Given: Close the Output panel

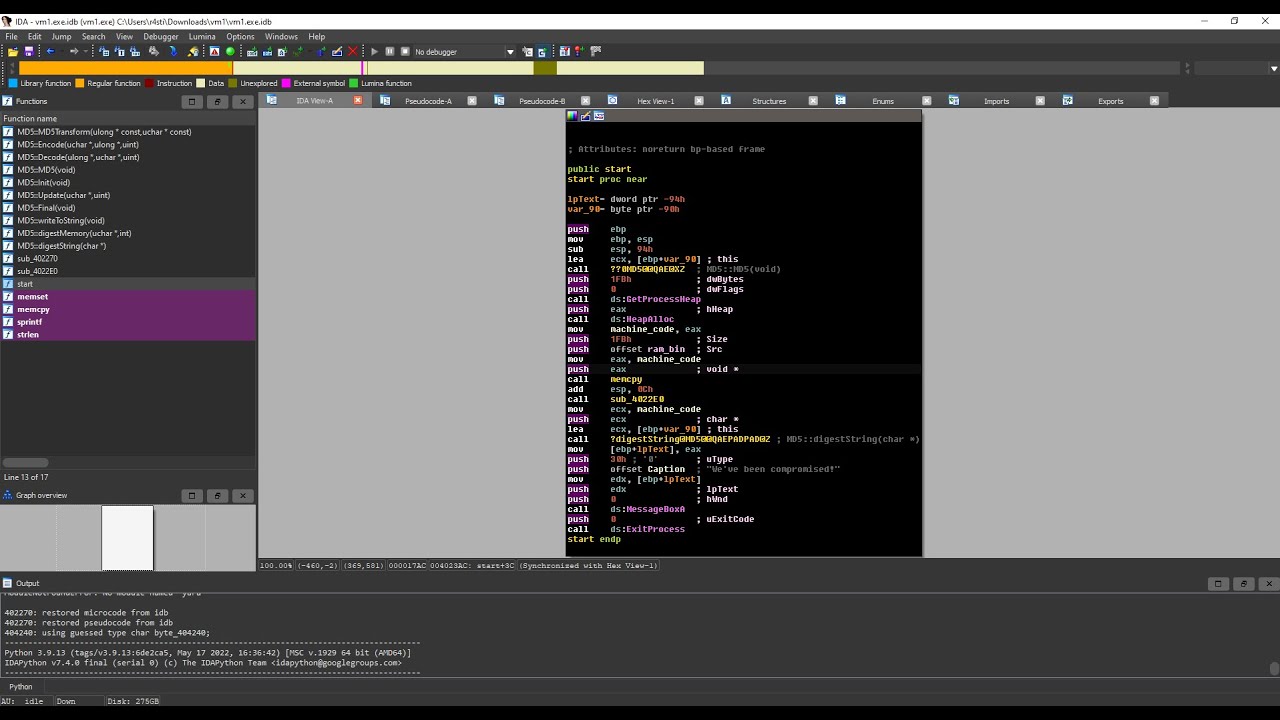Looking at the screenshot, I should point(1268,583).
